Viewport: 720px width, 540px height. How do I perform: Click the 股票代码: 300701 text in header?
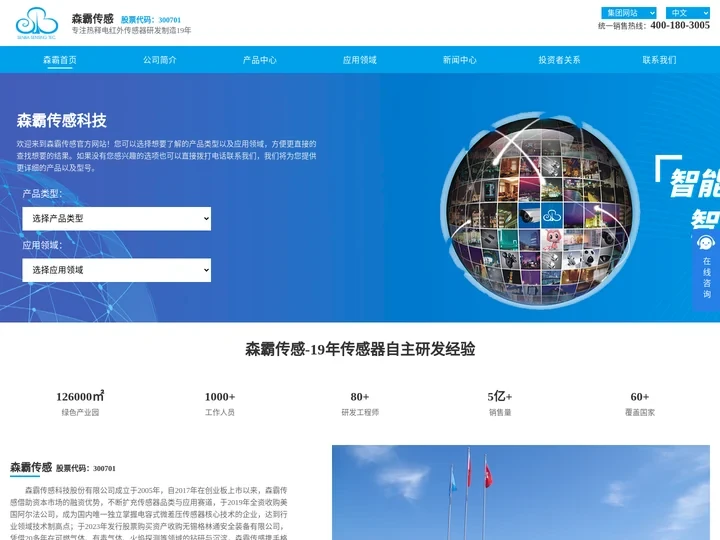[151, 20]
